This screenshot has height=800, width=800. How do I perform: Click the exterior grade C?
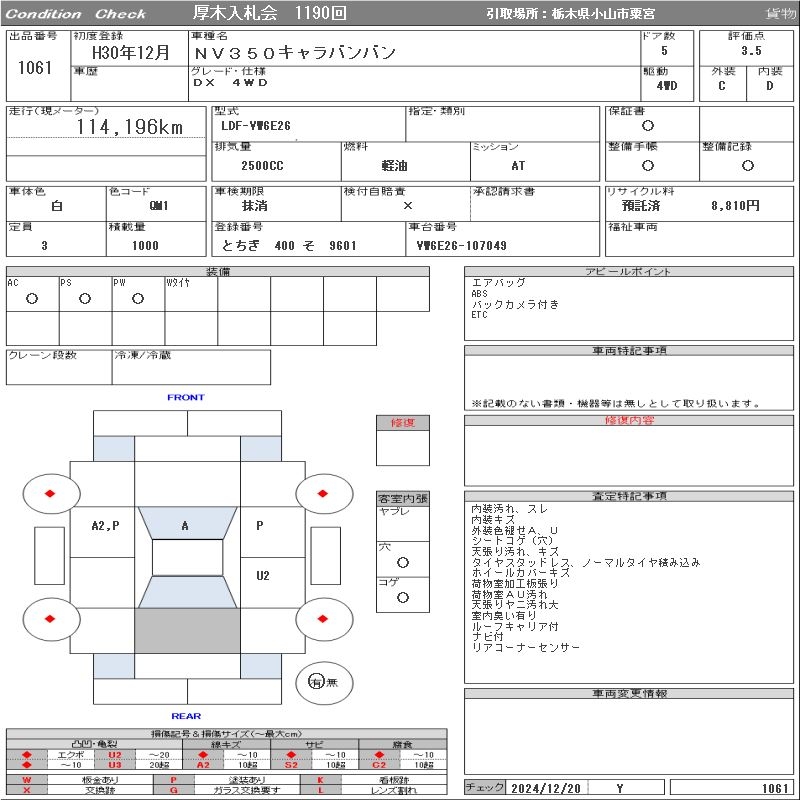722,85
